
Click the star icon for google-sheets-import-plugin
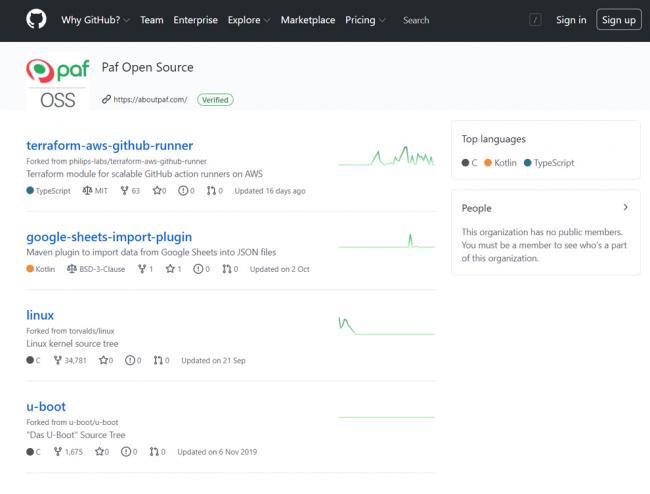click(170, 269)
